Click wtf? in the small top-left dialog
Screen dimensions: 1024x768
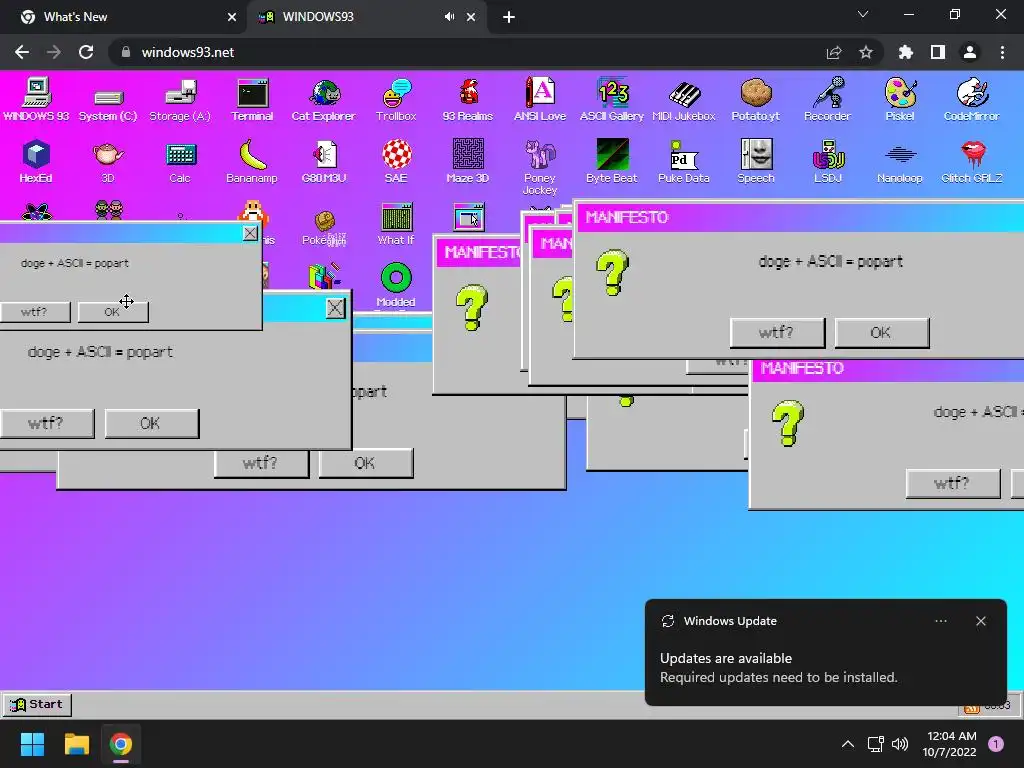click(35, 312)
